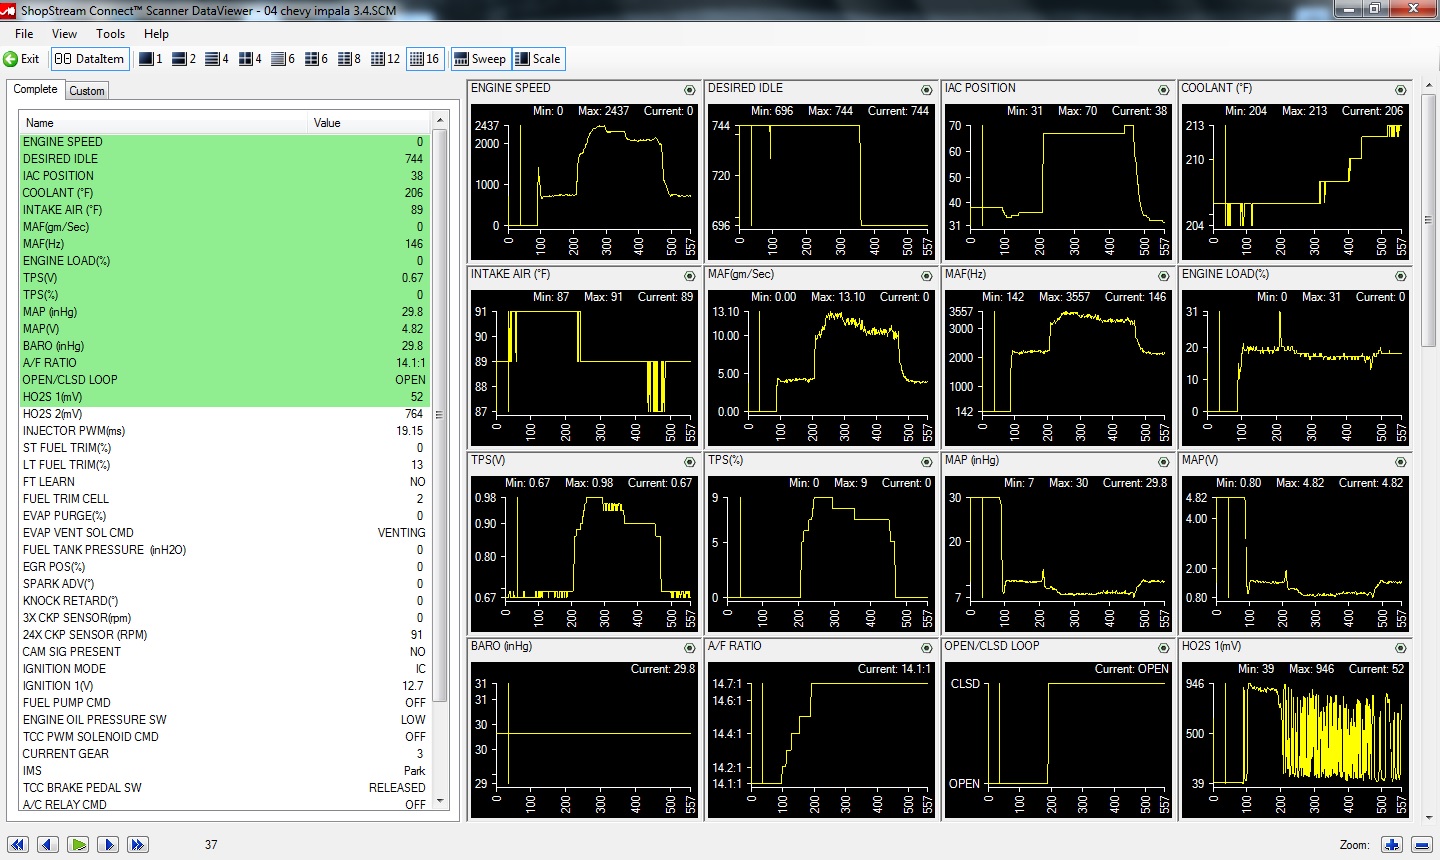The image size is (1440, 860).
Task: Open the Tools menu
Action: [x=110, y=33]
